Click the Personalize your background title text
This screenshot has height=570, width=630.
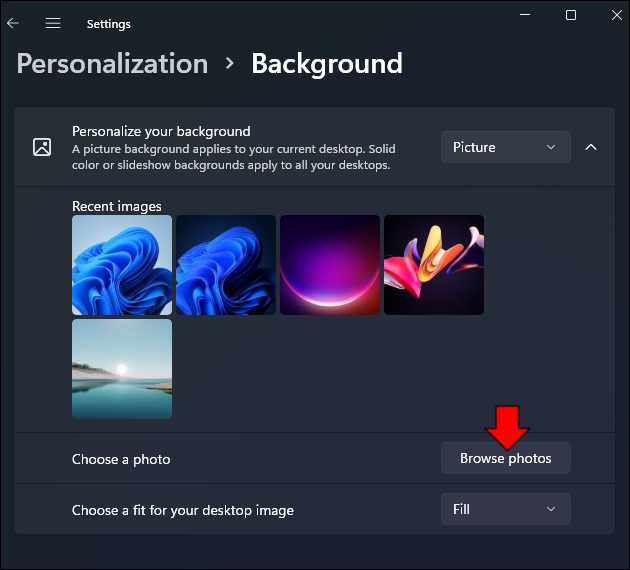161,131
